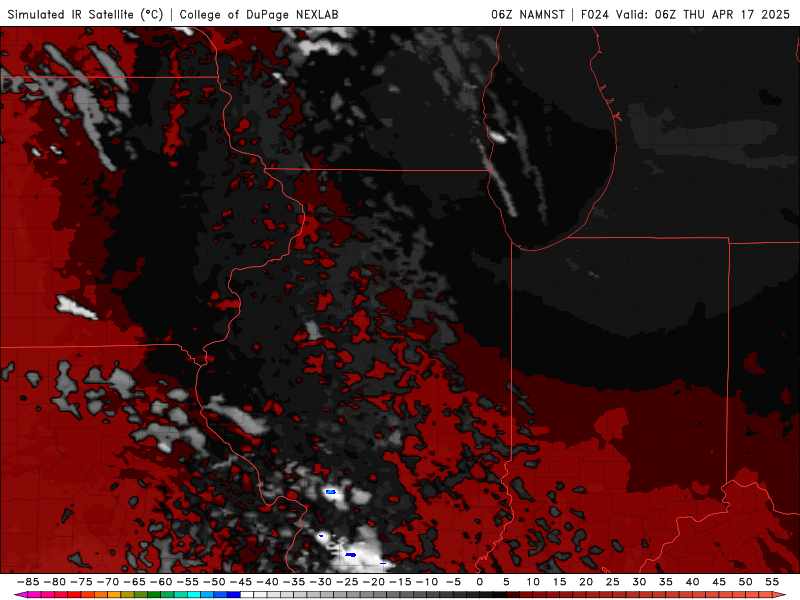Click the 40 label on the color scale
Viewport: 800px width, 600px height.
point(692,582)
